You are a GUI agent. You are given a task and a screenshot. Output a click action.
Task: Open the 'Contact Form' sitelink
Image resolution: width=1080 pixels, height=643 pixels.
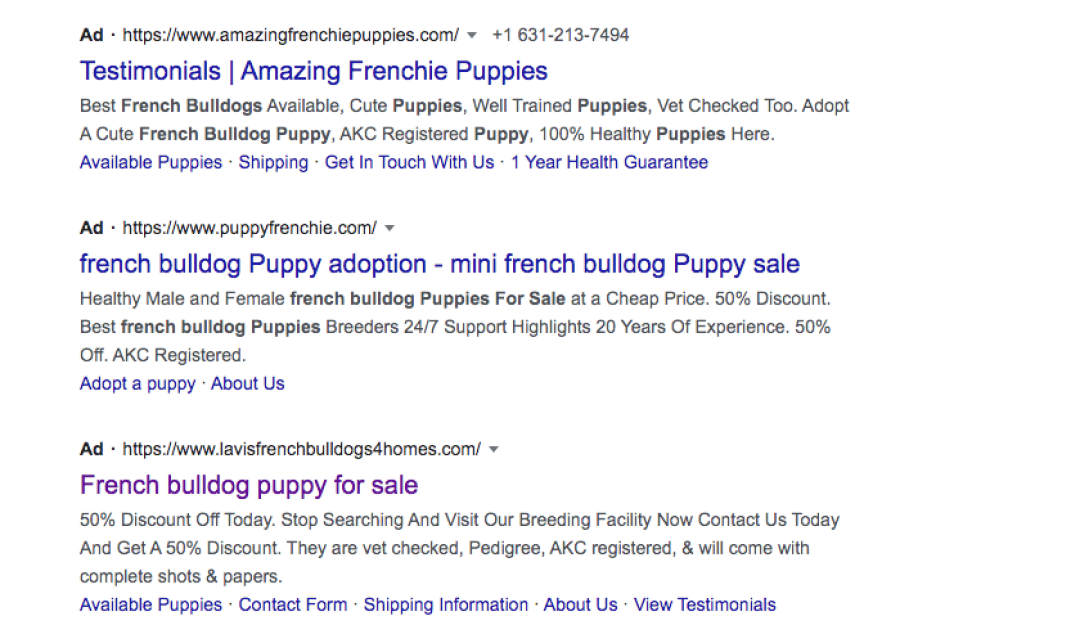coord(293,605)
